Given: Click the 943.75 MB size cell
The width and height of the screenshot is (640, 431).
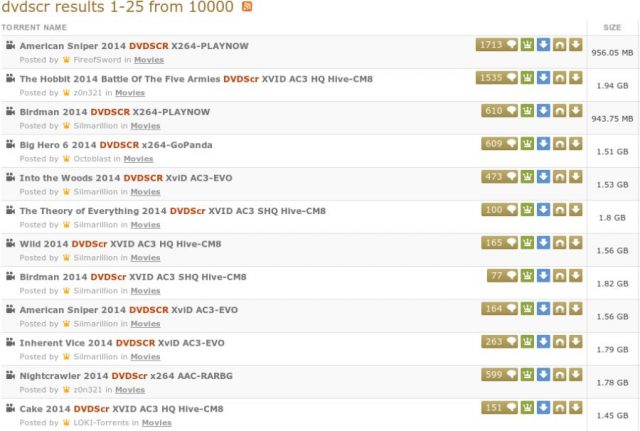Looking at the screenshot, I should (x=612, y=119).
